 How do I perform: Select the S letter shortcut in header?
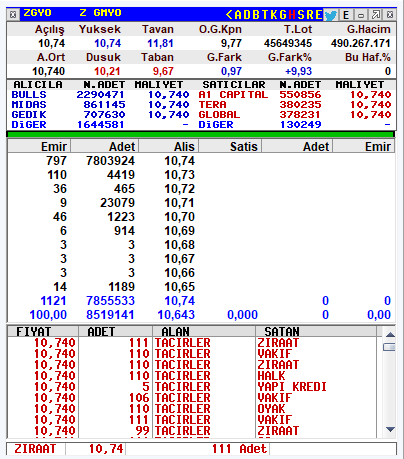coord(301,15)
